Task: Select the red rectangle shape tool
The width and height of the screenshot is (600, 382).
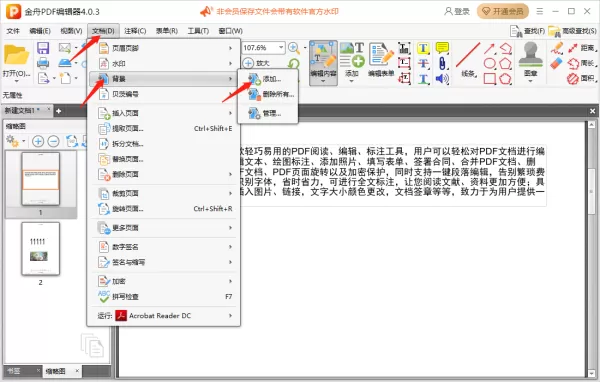Action: pyautogui.click(x=489, y=79)
